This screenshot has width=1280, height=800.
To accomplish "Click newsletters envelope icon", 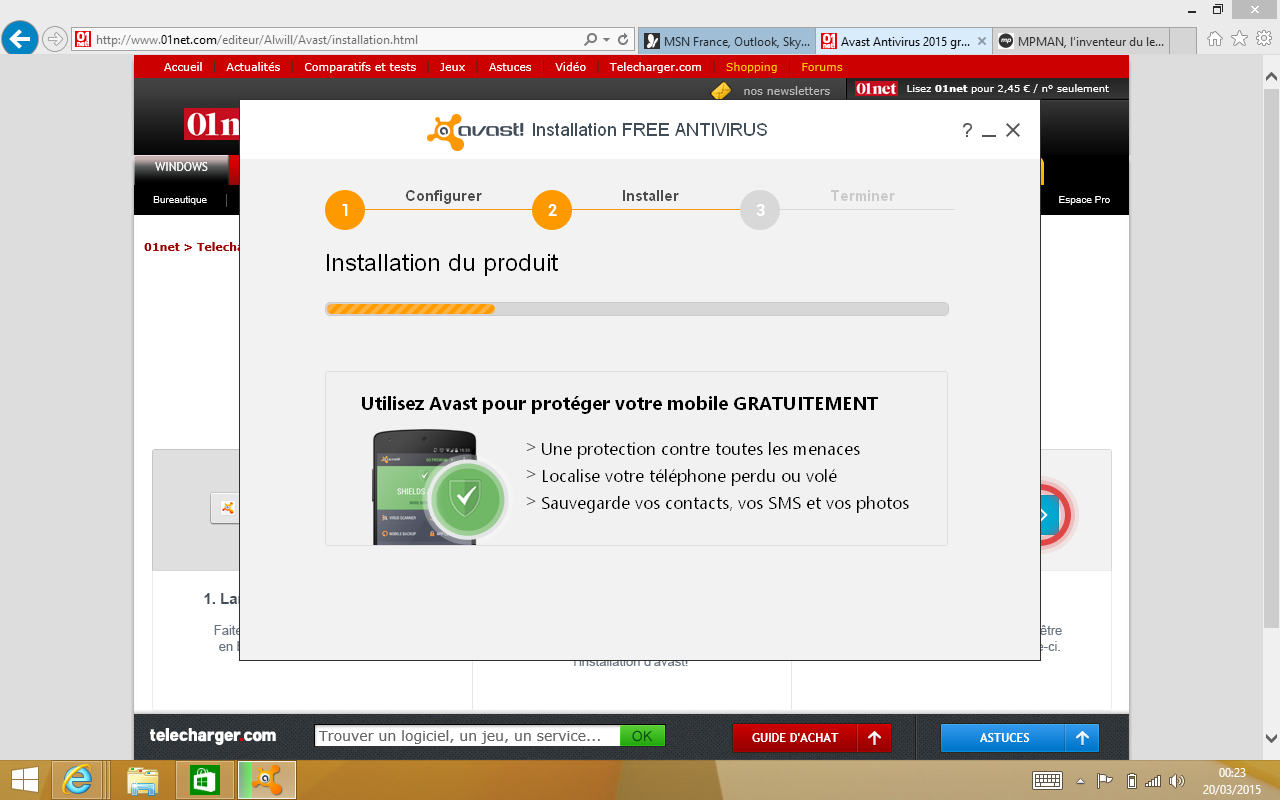I will [721, 90].
